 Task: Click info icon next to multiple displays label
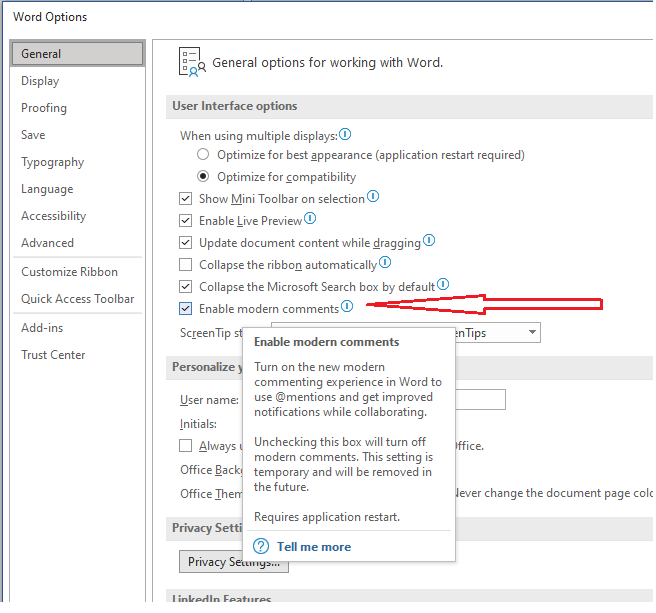[345, 134]
